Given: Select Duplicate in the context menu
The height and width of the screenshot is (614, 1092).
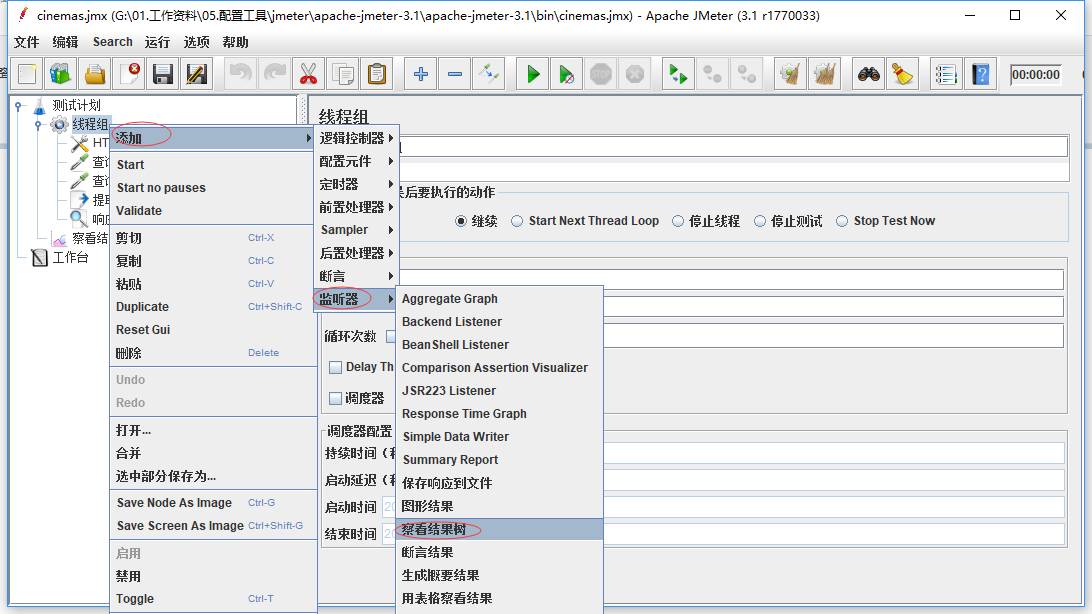Looking at the screenshot, I should (213, 306).
